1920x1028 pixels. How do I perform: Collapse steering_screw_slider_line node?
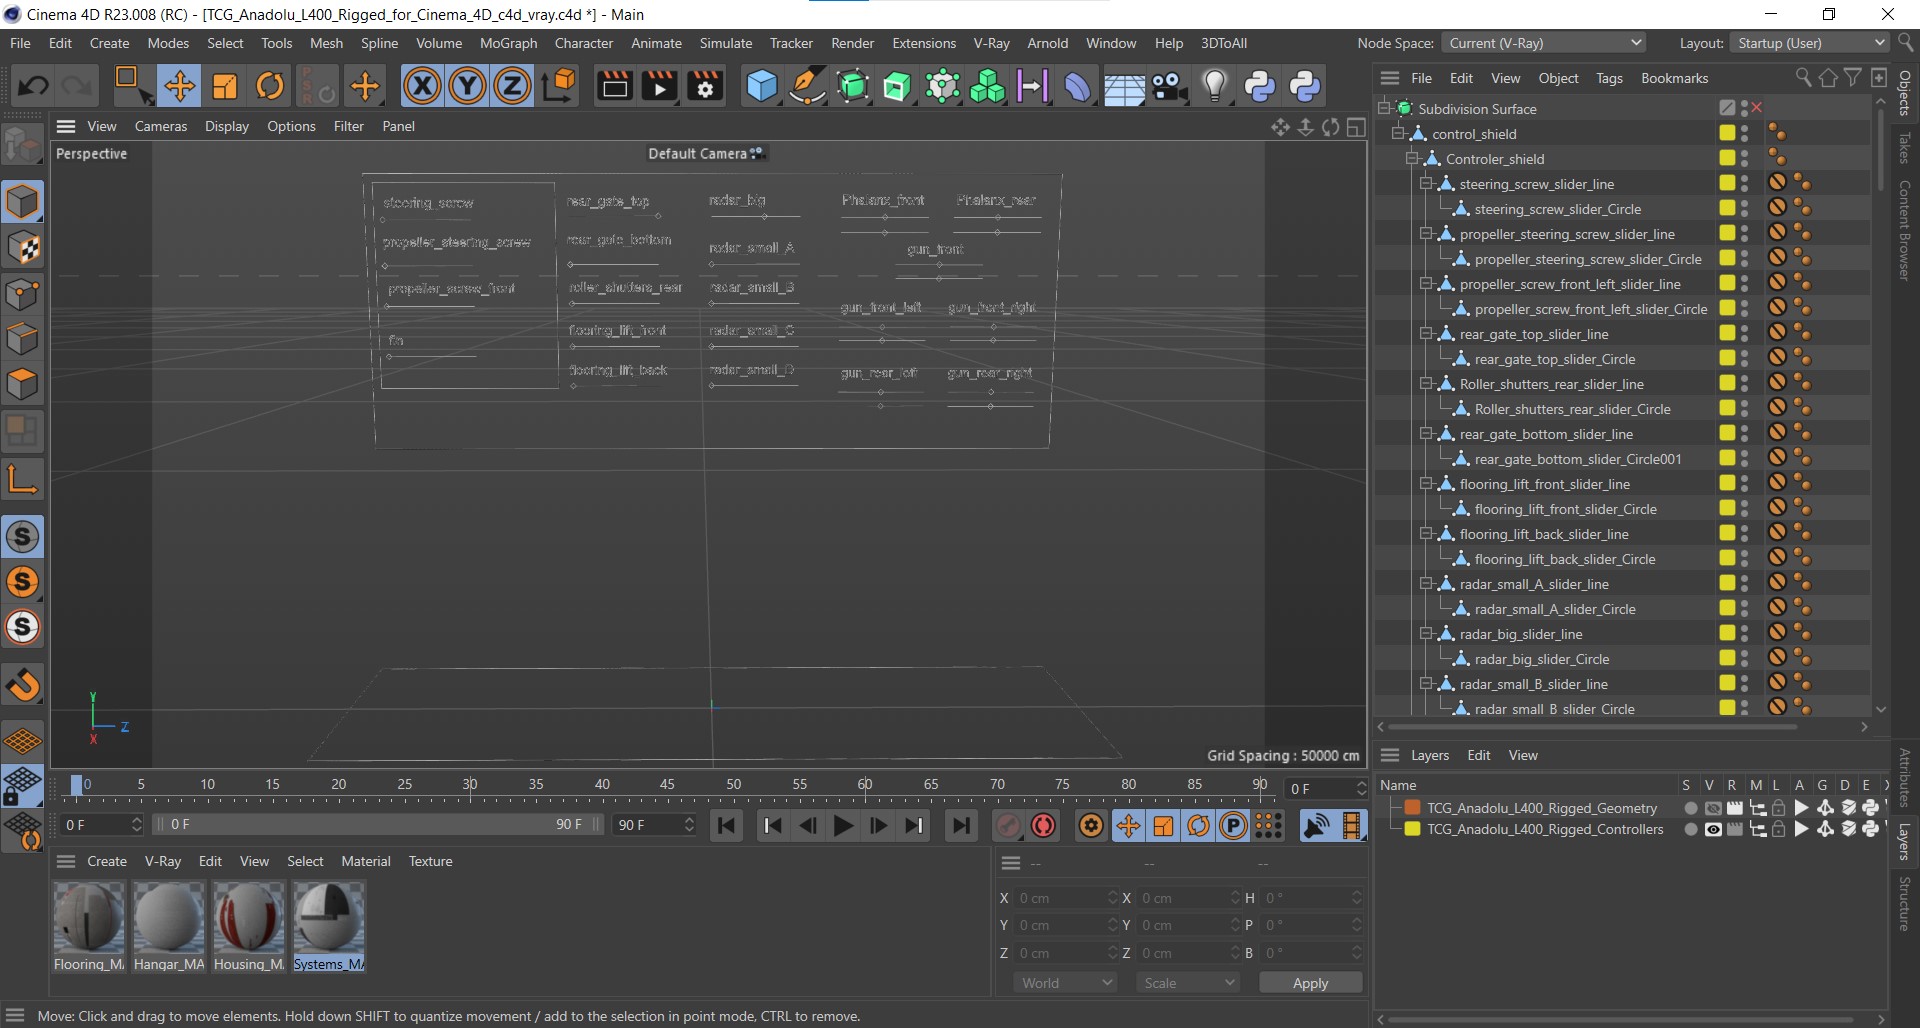click(x=1426, y=183)
